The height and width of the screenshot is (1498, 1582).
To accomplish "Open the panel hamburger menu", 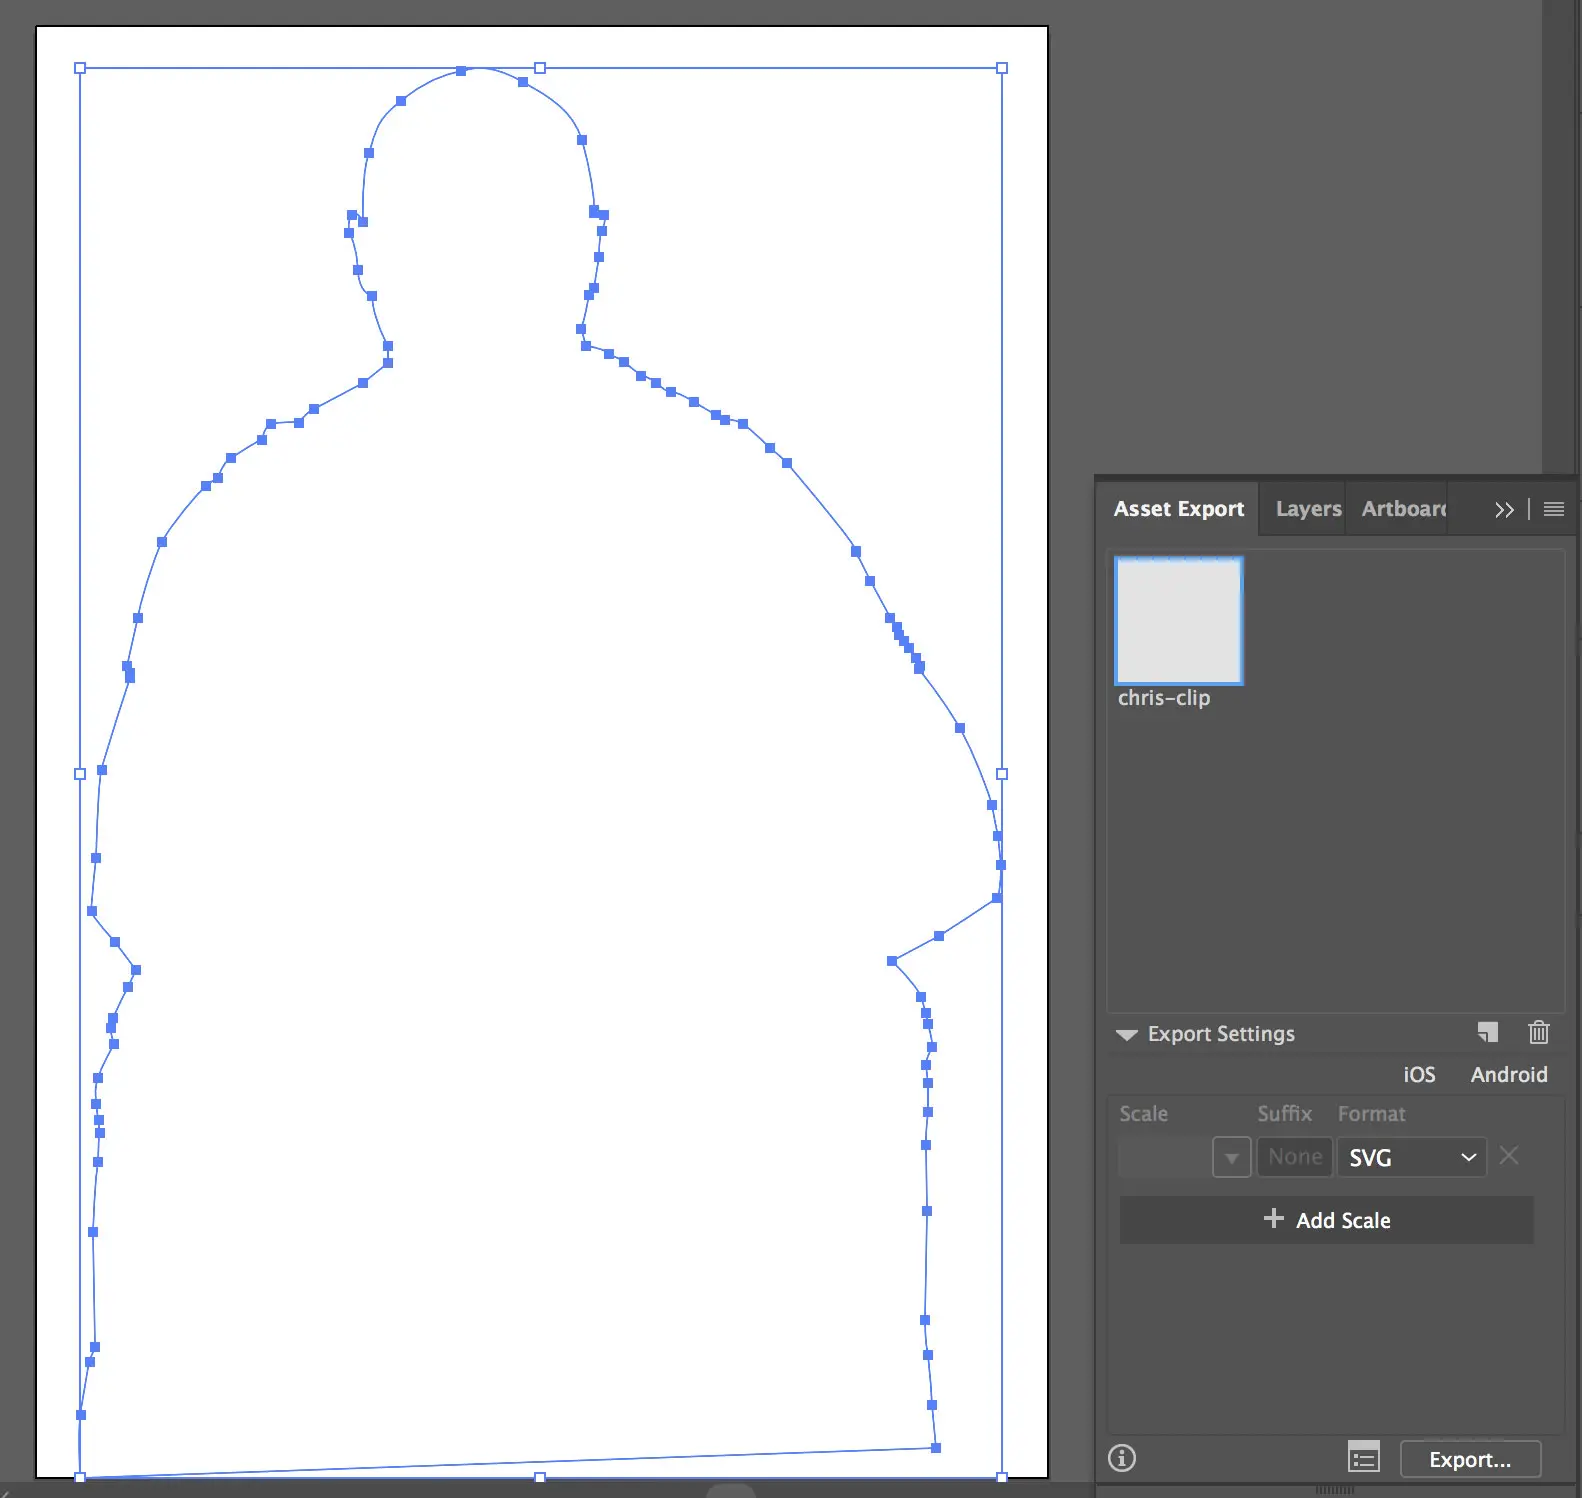I will (1553, 509).
